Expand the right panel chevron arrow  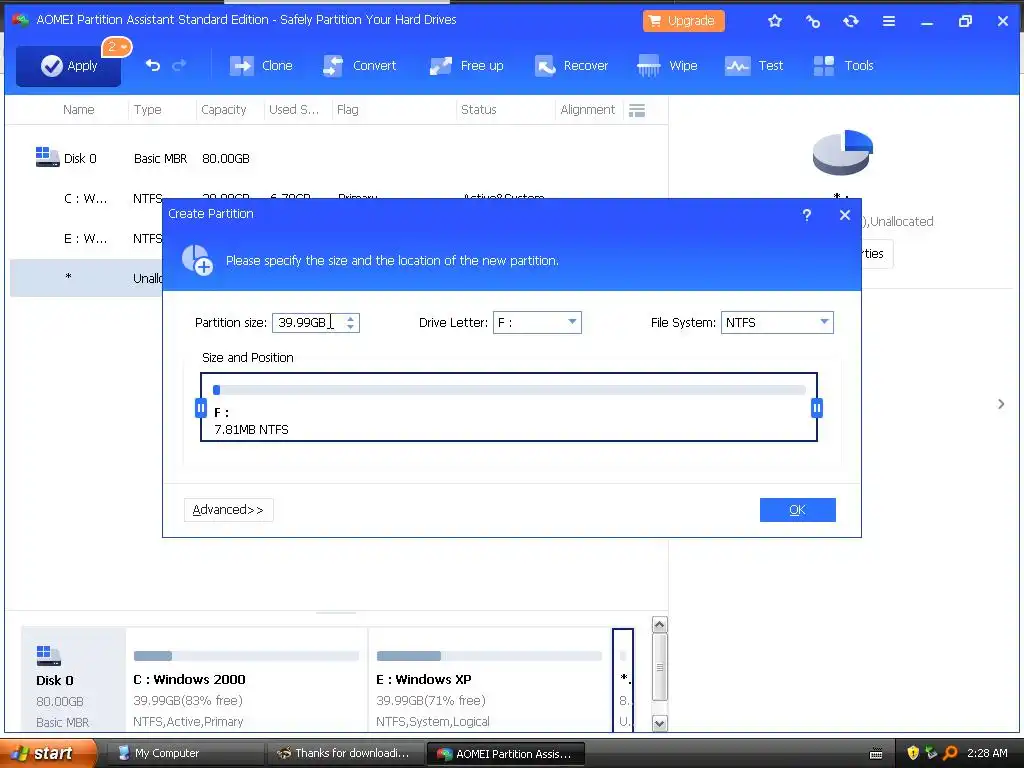[1001, 404]
